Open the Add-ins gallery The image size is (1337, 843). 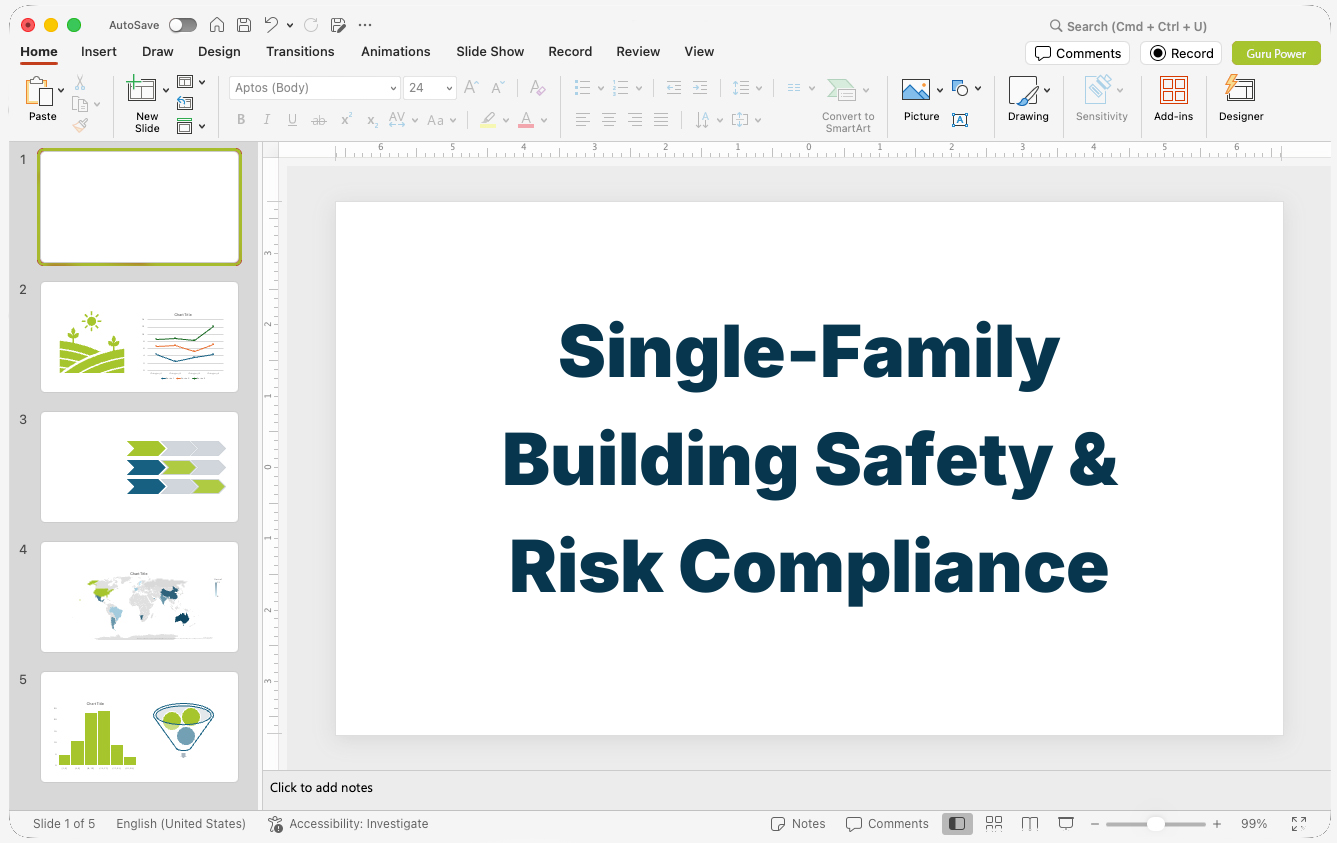(x=1173, y=99)
